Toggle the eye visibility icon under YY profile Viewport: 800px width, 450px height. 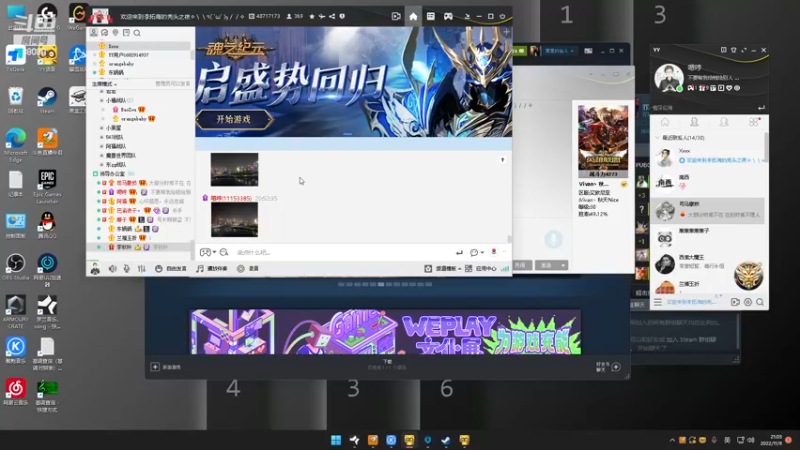(737, 88)
